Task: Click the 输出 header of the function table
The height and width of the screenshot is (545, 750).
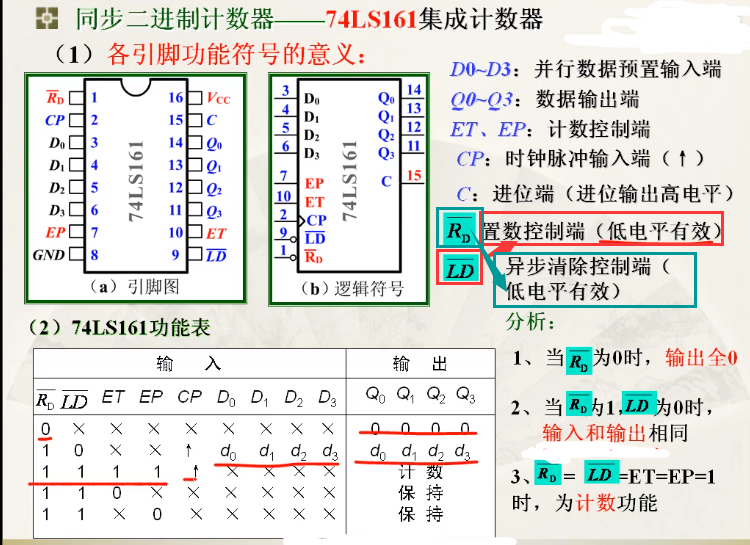Action: point(420,364)
